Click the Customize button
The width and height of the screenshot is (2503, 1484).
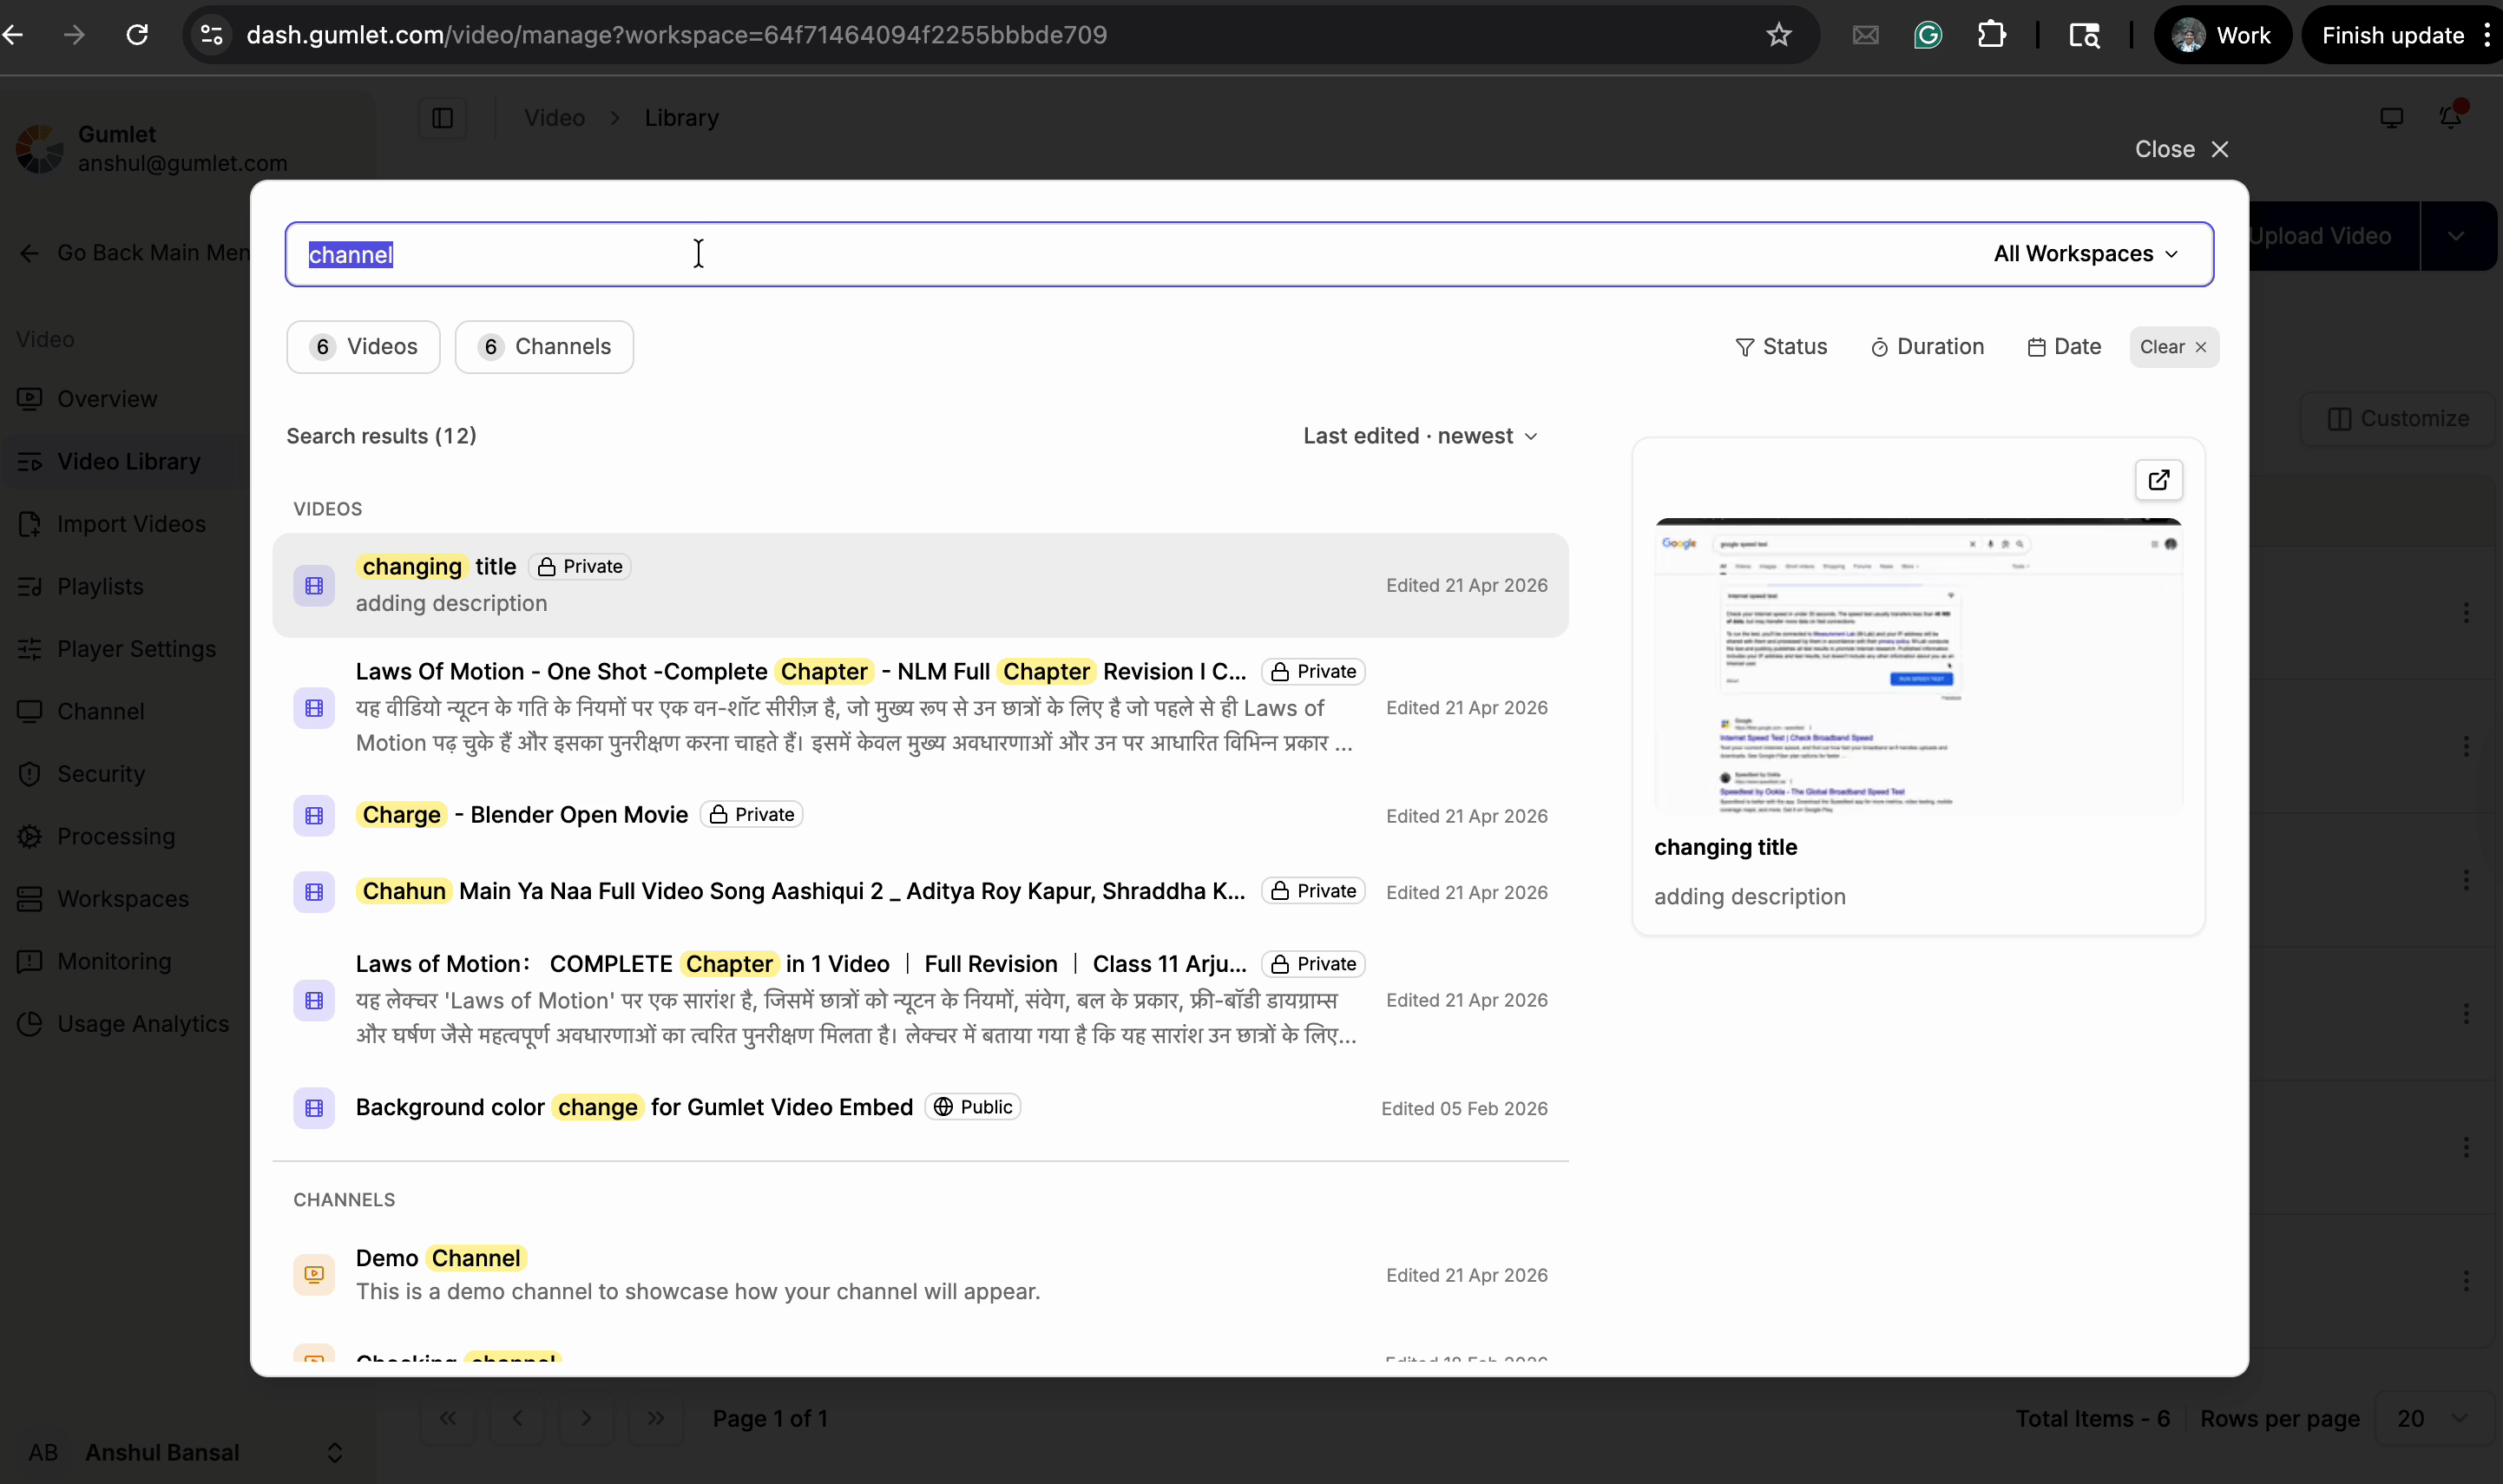coord(2398,418)
